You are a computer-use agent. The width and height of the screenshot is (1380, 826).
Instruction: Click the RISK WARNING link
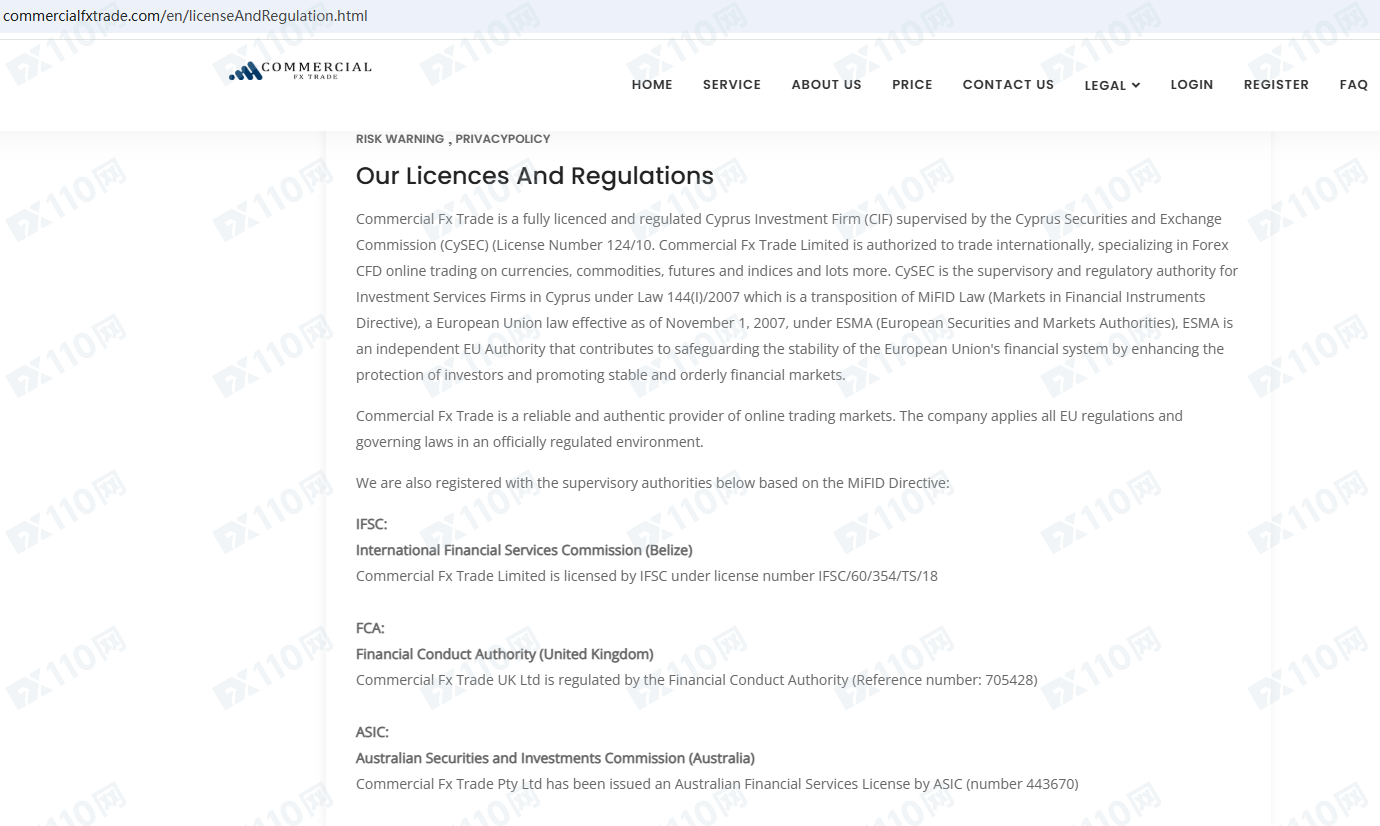click(x=400, y=139)
